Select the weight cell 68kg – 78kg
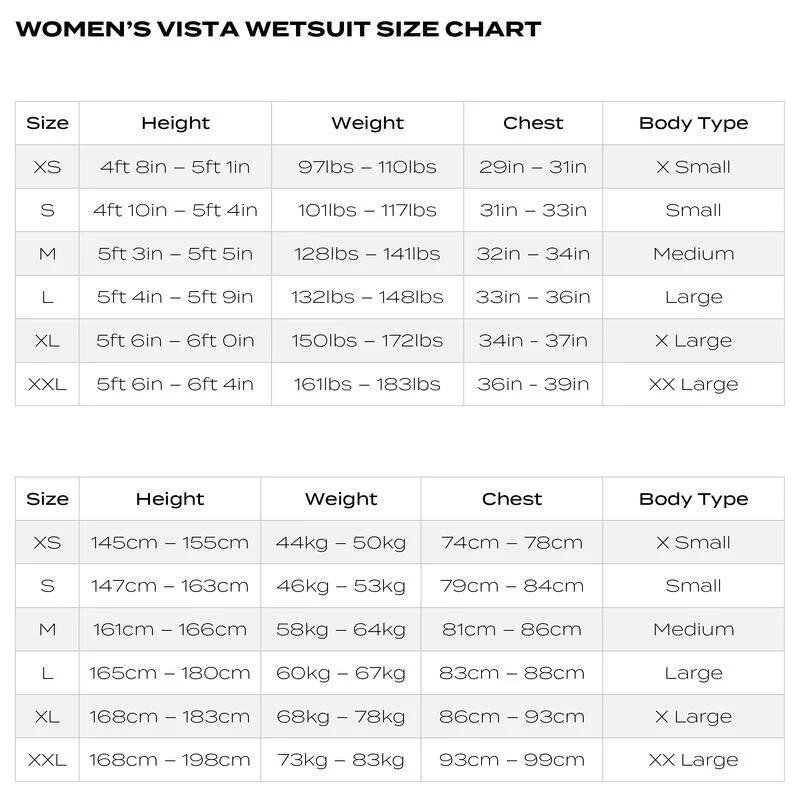800x800 pixels. click(341, 717)
